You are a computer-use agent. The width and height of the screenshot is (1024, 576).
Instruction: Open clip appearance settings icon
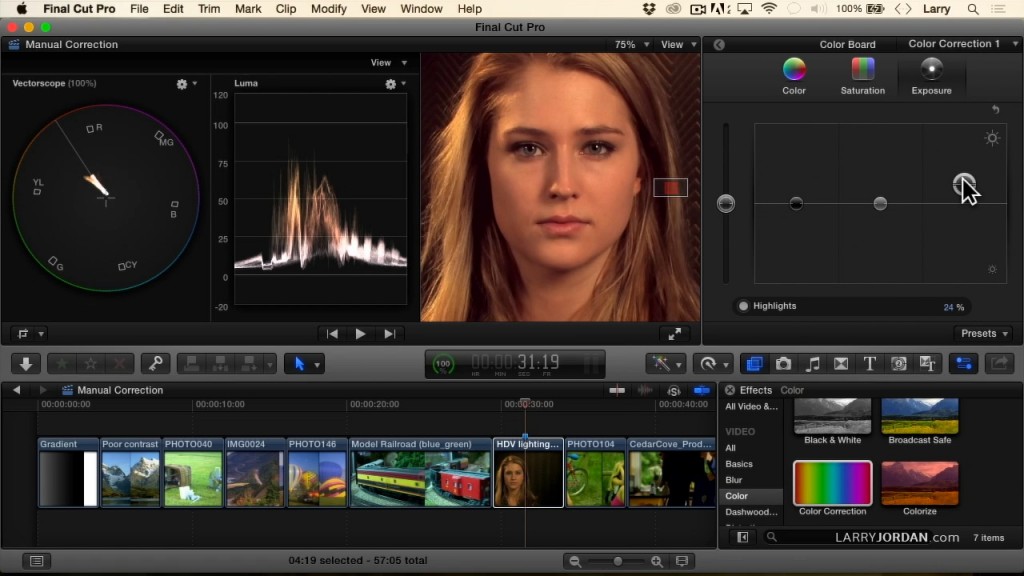[x=682, y=561]
